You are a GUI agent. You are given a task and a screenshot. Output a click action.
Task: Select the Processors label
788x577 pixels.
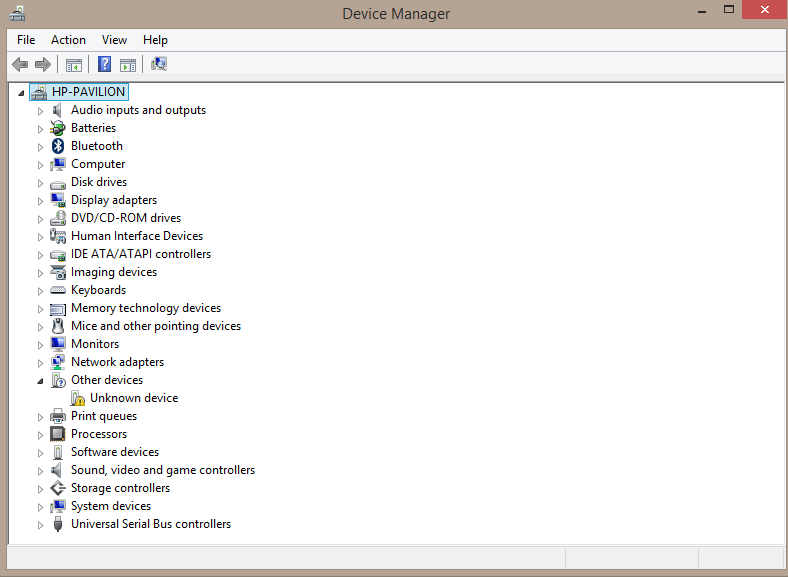point(99,434)
